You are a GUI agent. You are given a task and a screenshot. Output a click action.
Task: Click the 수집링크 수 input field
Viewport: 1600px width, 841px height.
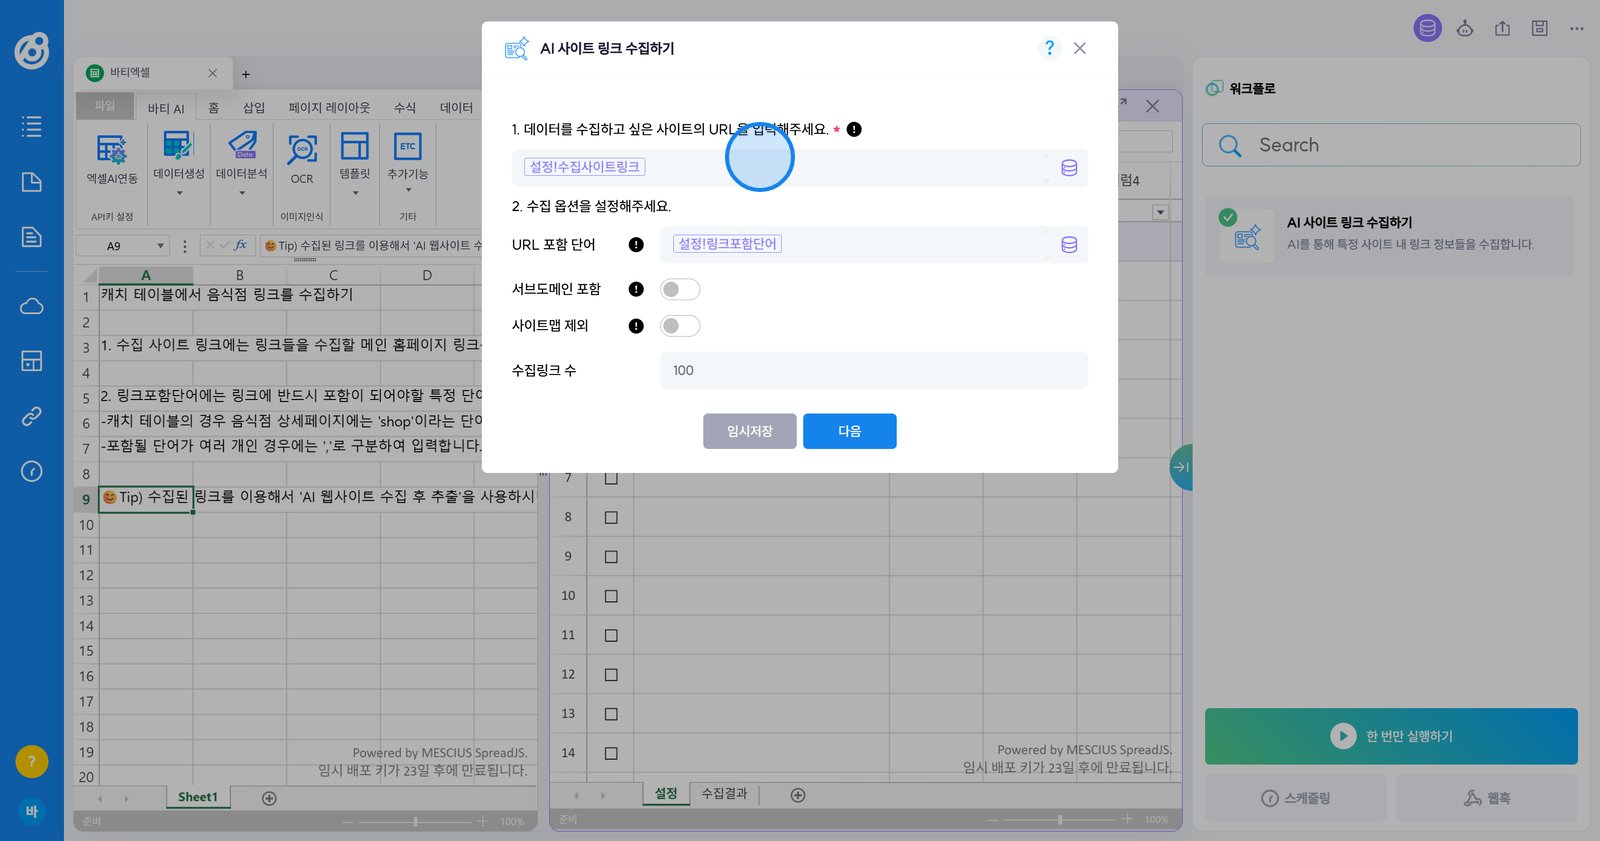[874, 370]
